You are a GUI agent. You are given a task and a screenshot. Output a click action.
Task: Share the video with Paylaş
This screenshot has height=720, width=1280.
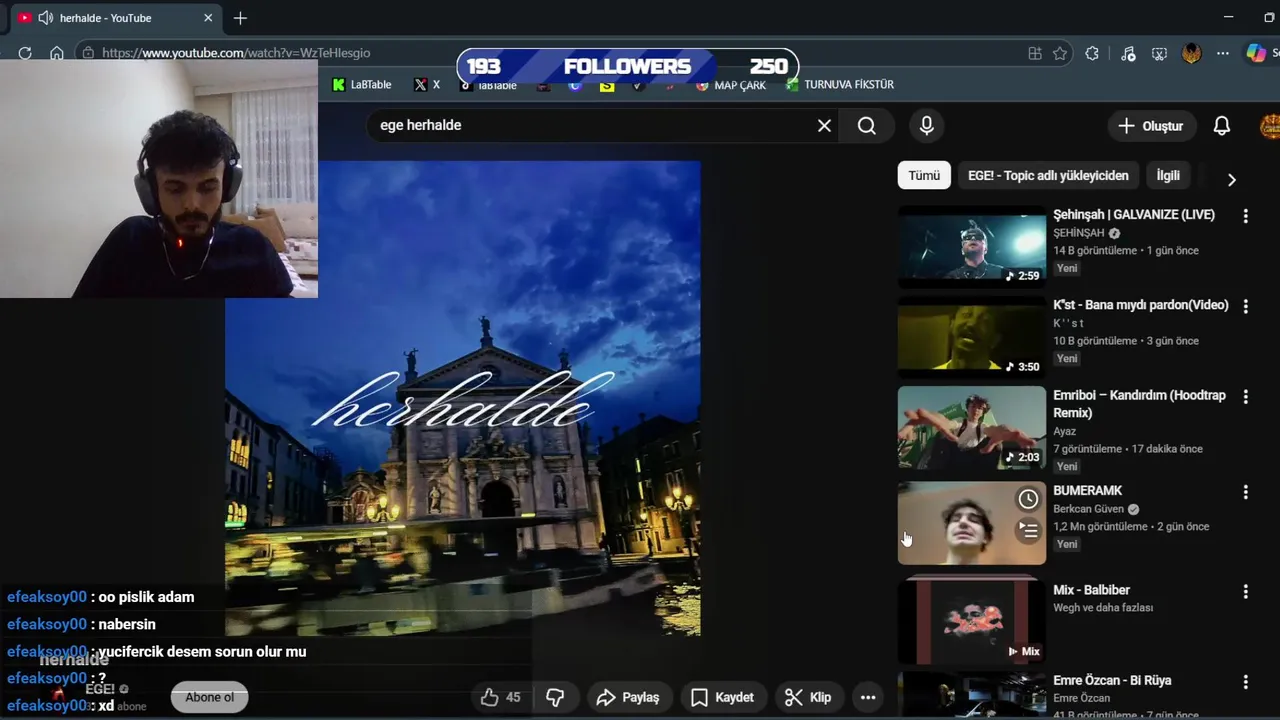[627, 697]
